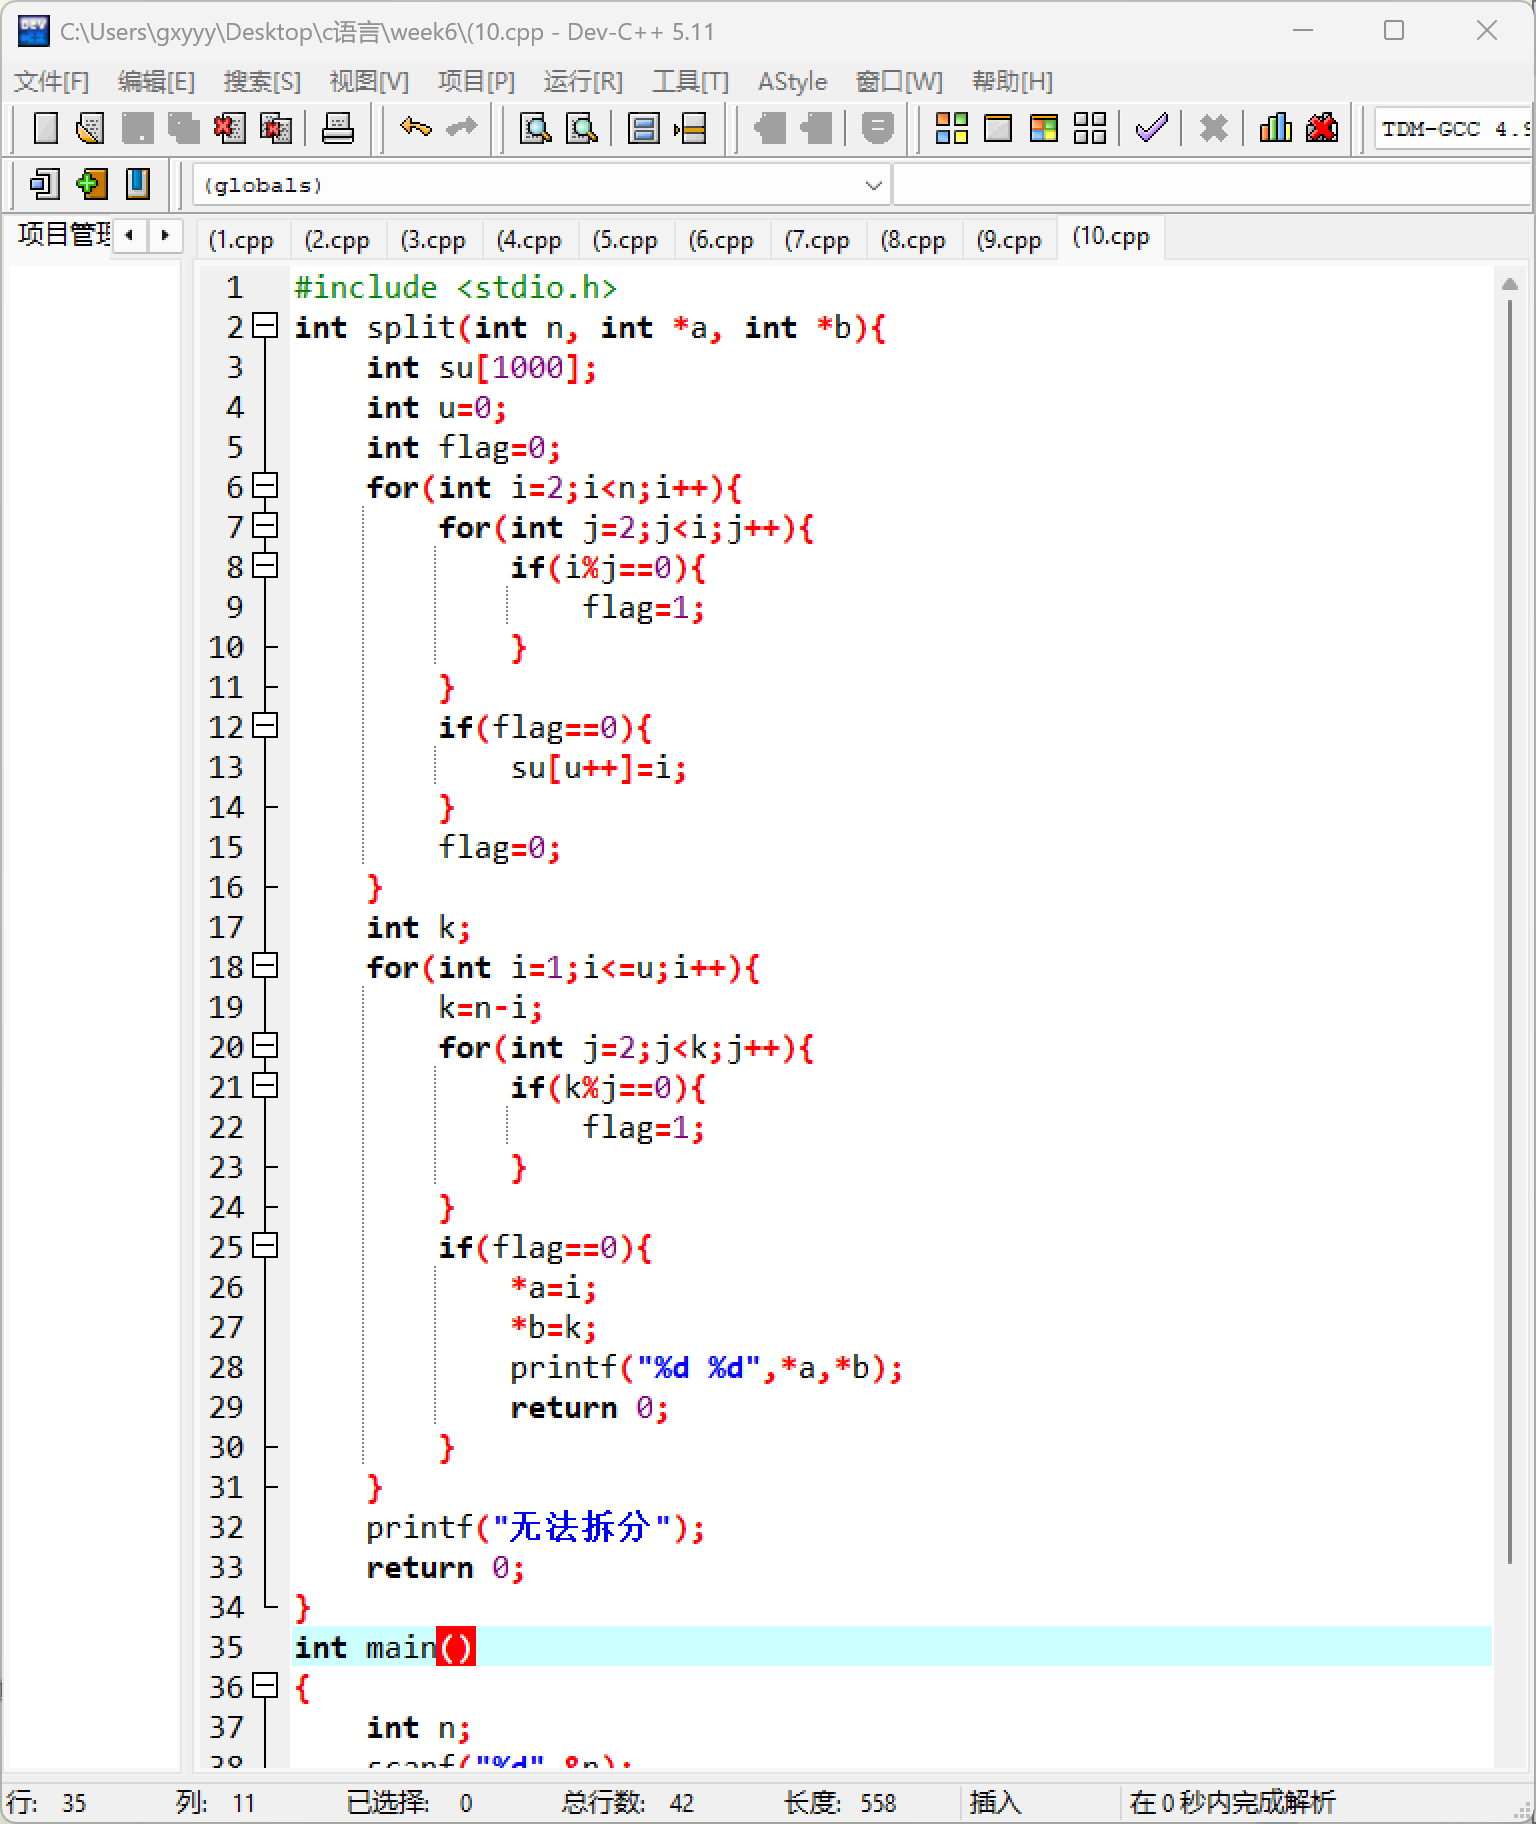Click the Syntax Check checkmark icon
The height and width of the screenshot is (1824, 1536).
click(1152, 128)
